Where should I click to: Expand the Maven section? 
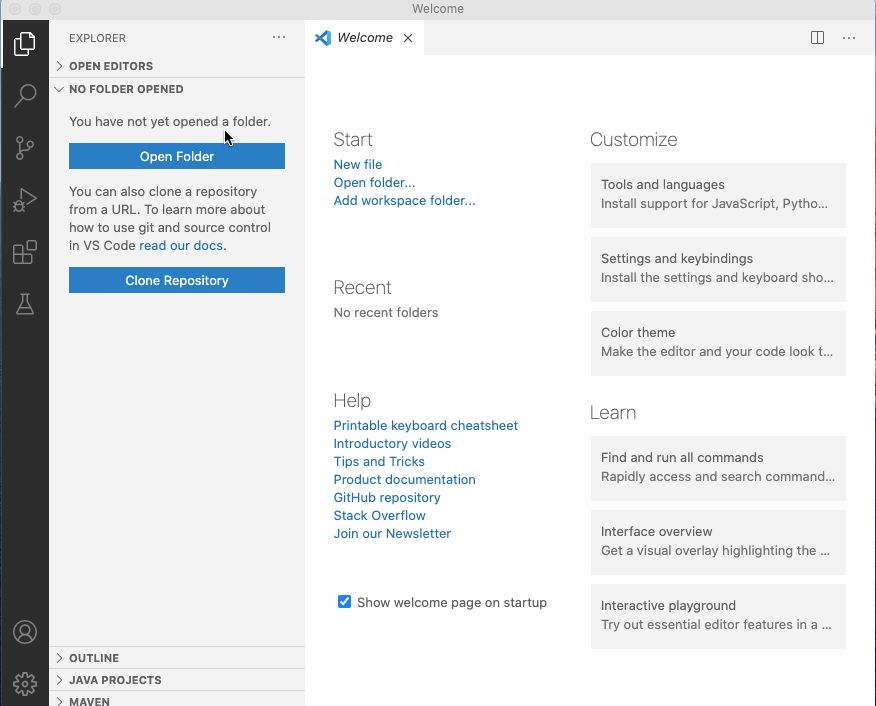(177, 699)
